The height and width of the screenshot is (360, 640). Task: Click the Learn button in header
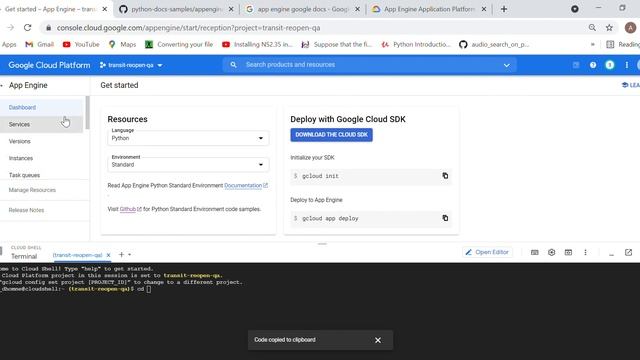pyautogui.click(x=631, y=85)
